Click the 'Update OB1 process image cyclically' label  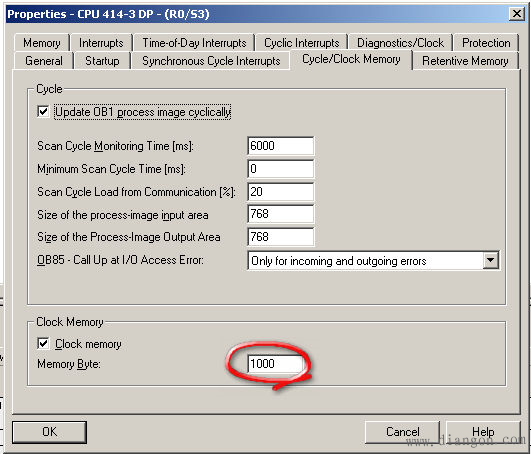(x=143, y=112)
